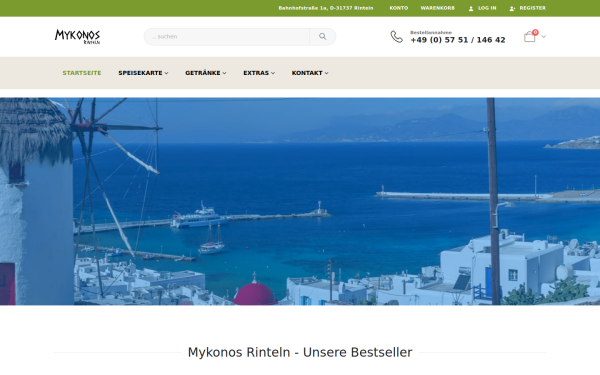Open the Konto link

[x=399, y=8]
